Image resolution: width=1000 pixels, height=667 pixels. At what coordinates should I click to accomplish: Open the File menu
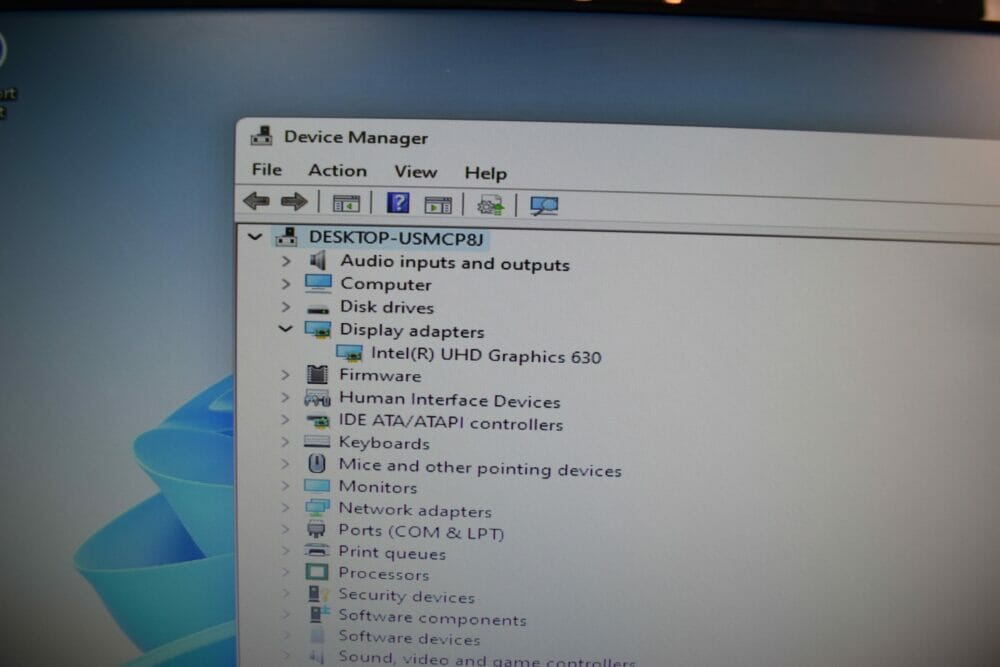267,170
